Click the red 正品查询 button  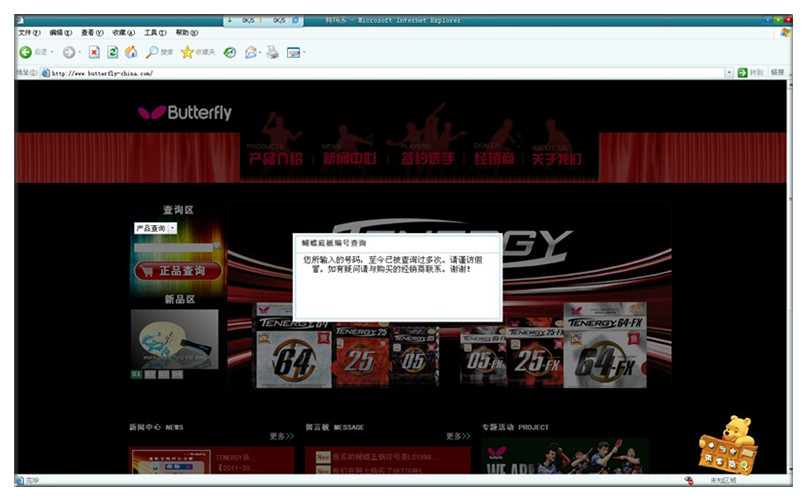178,271
